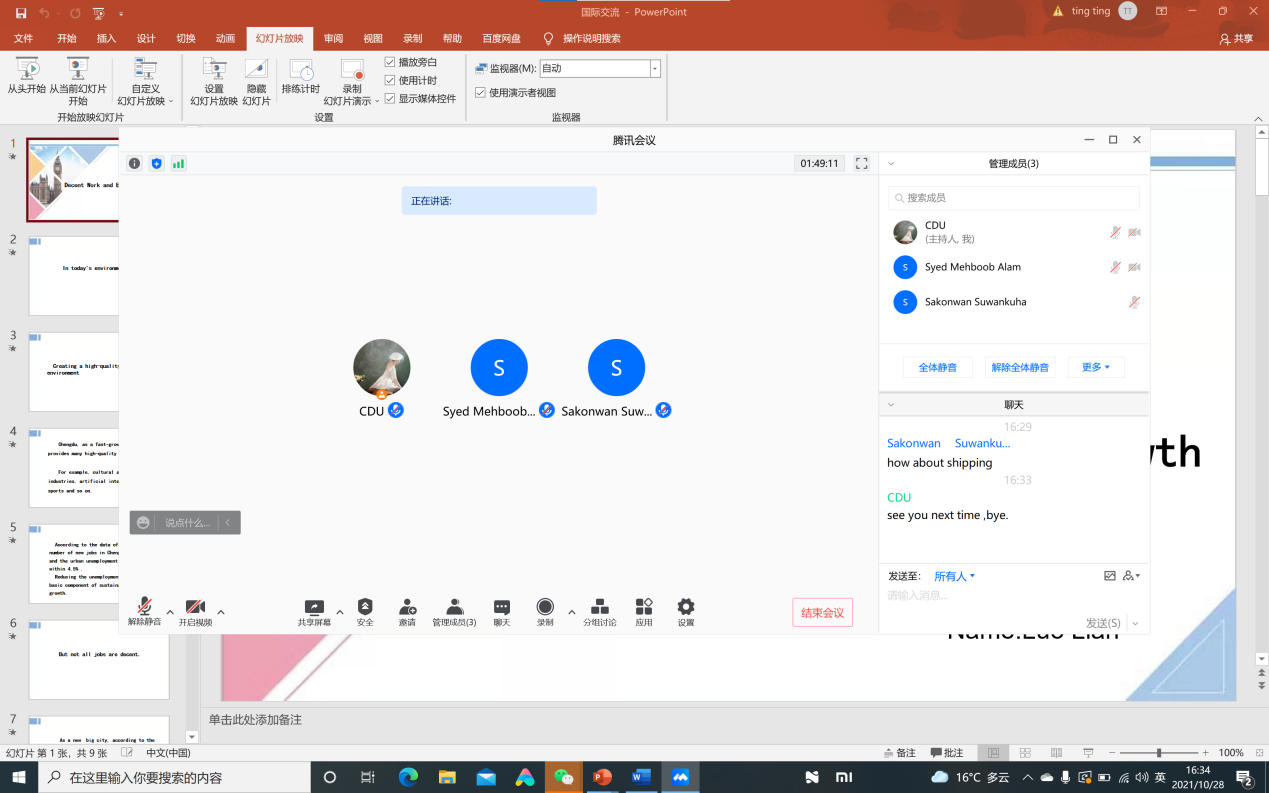1269x793 pixels.
Task: Click the zoom in plus button in status bar
Action: [x=1206, y=753]
